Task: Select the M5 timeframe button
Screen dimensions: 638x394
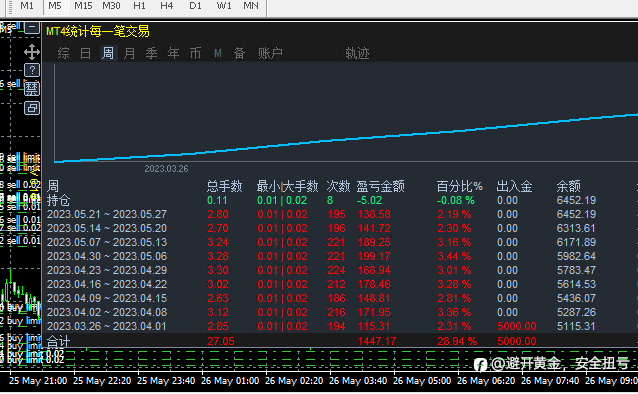Action: point(55,6)
